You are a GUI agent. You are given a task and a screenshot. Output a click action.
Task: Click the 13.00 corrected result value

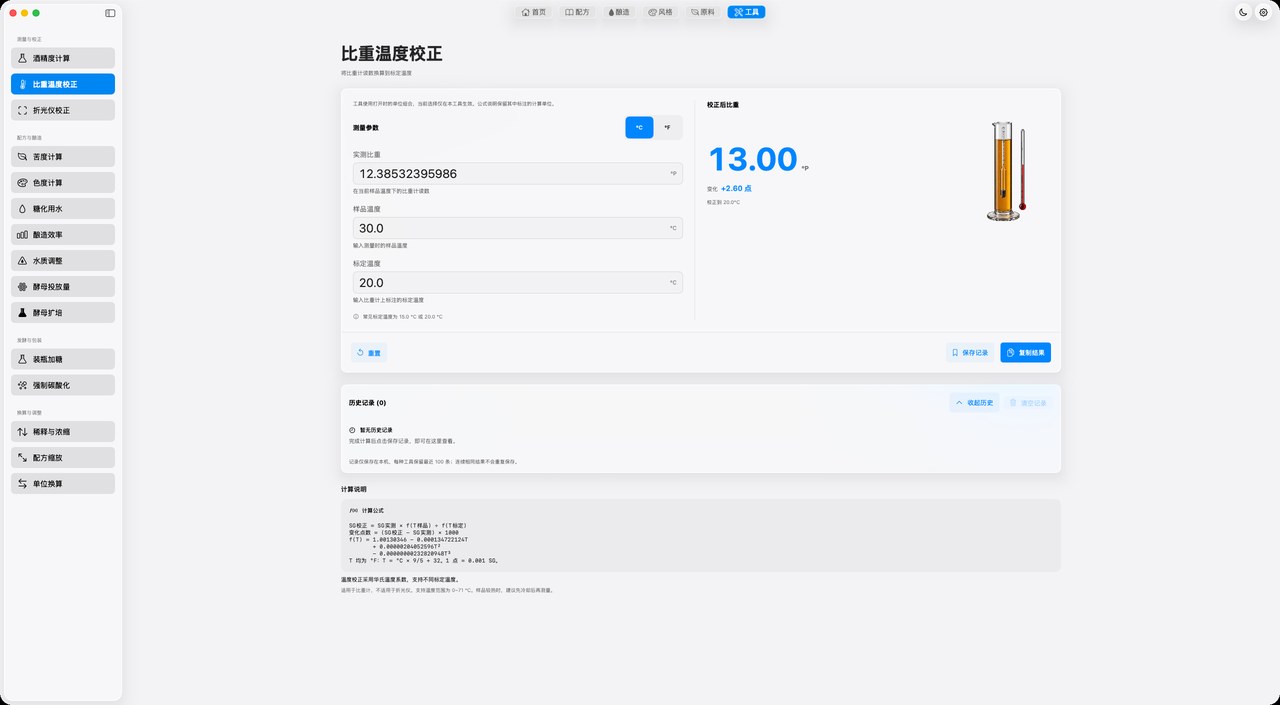[x=753, y=160]
